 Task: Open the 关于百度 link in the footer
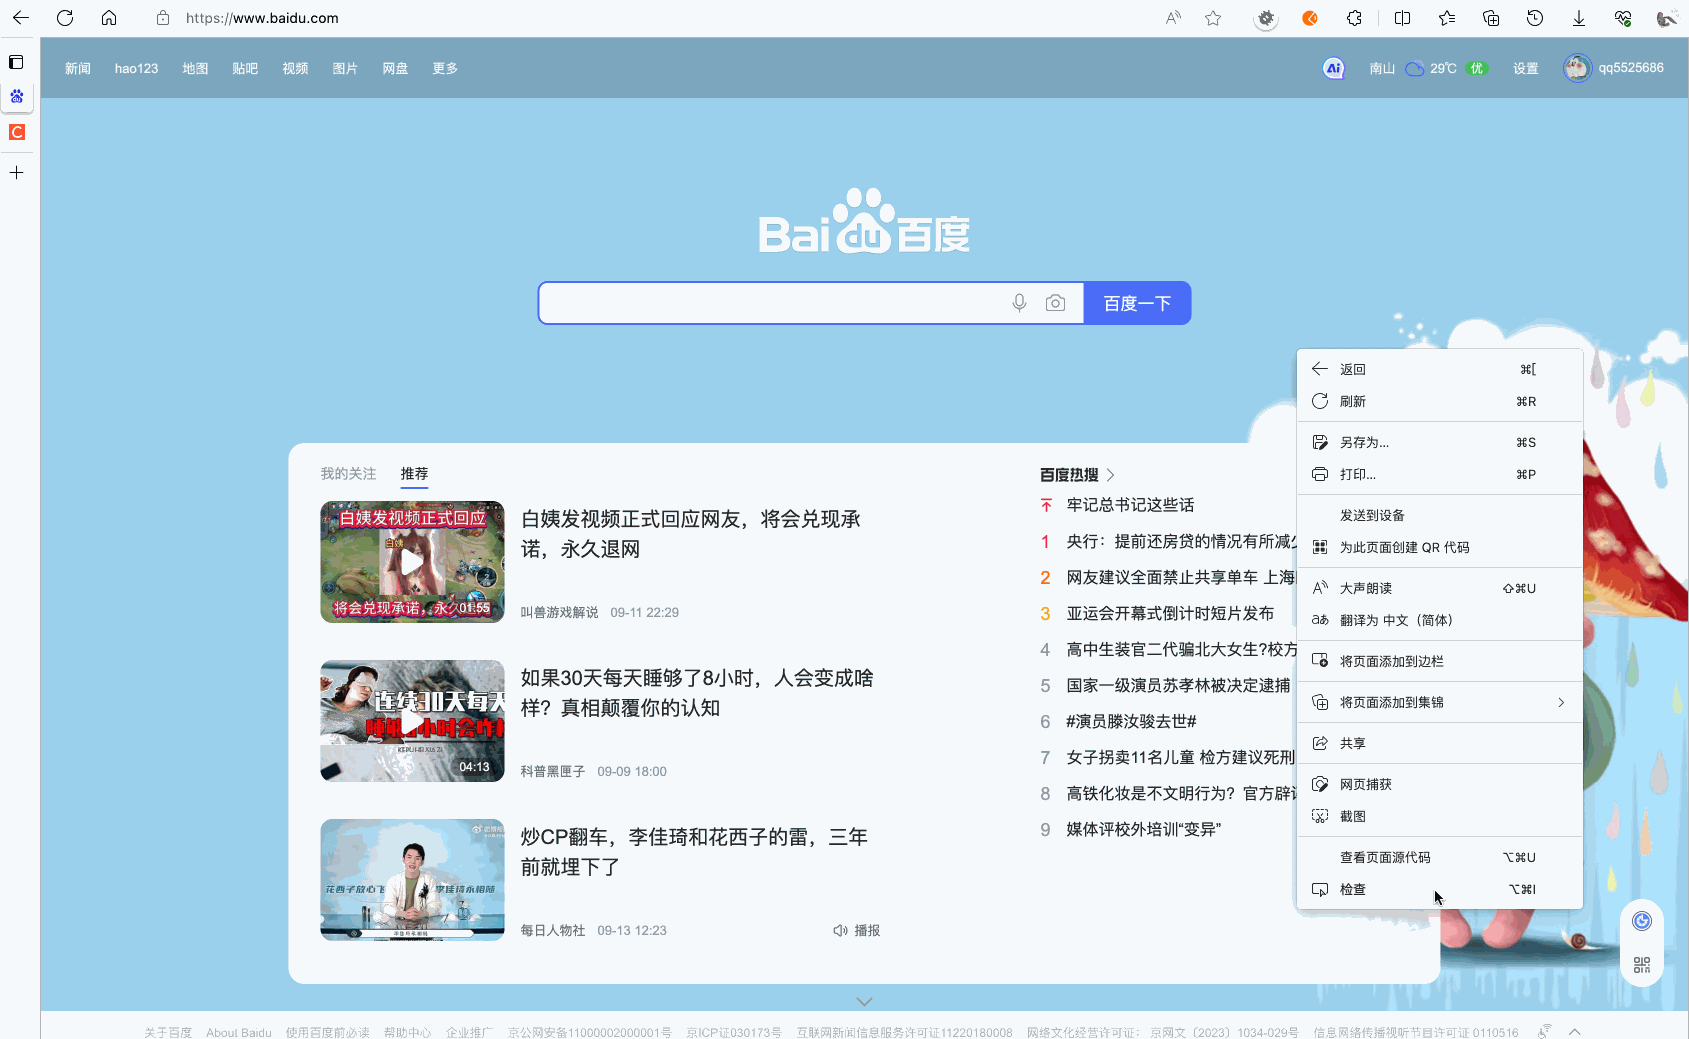coord(168,1031)
